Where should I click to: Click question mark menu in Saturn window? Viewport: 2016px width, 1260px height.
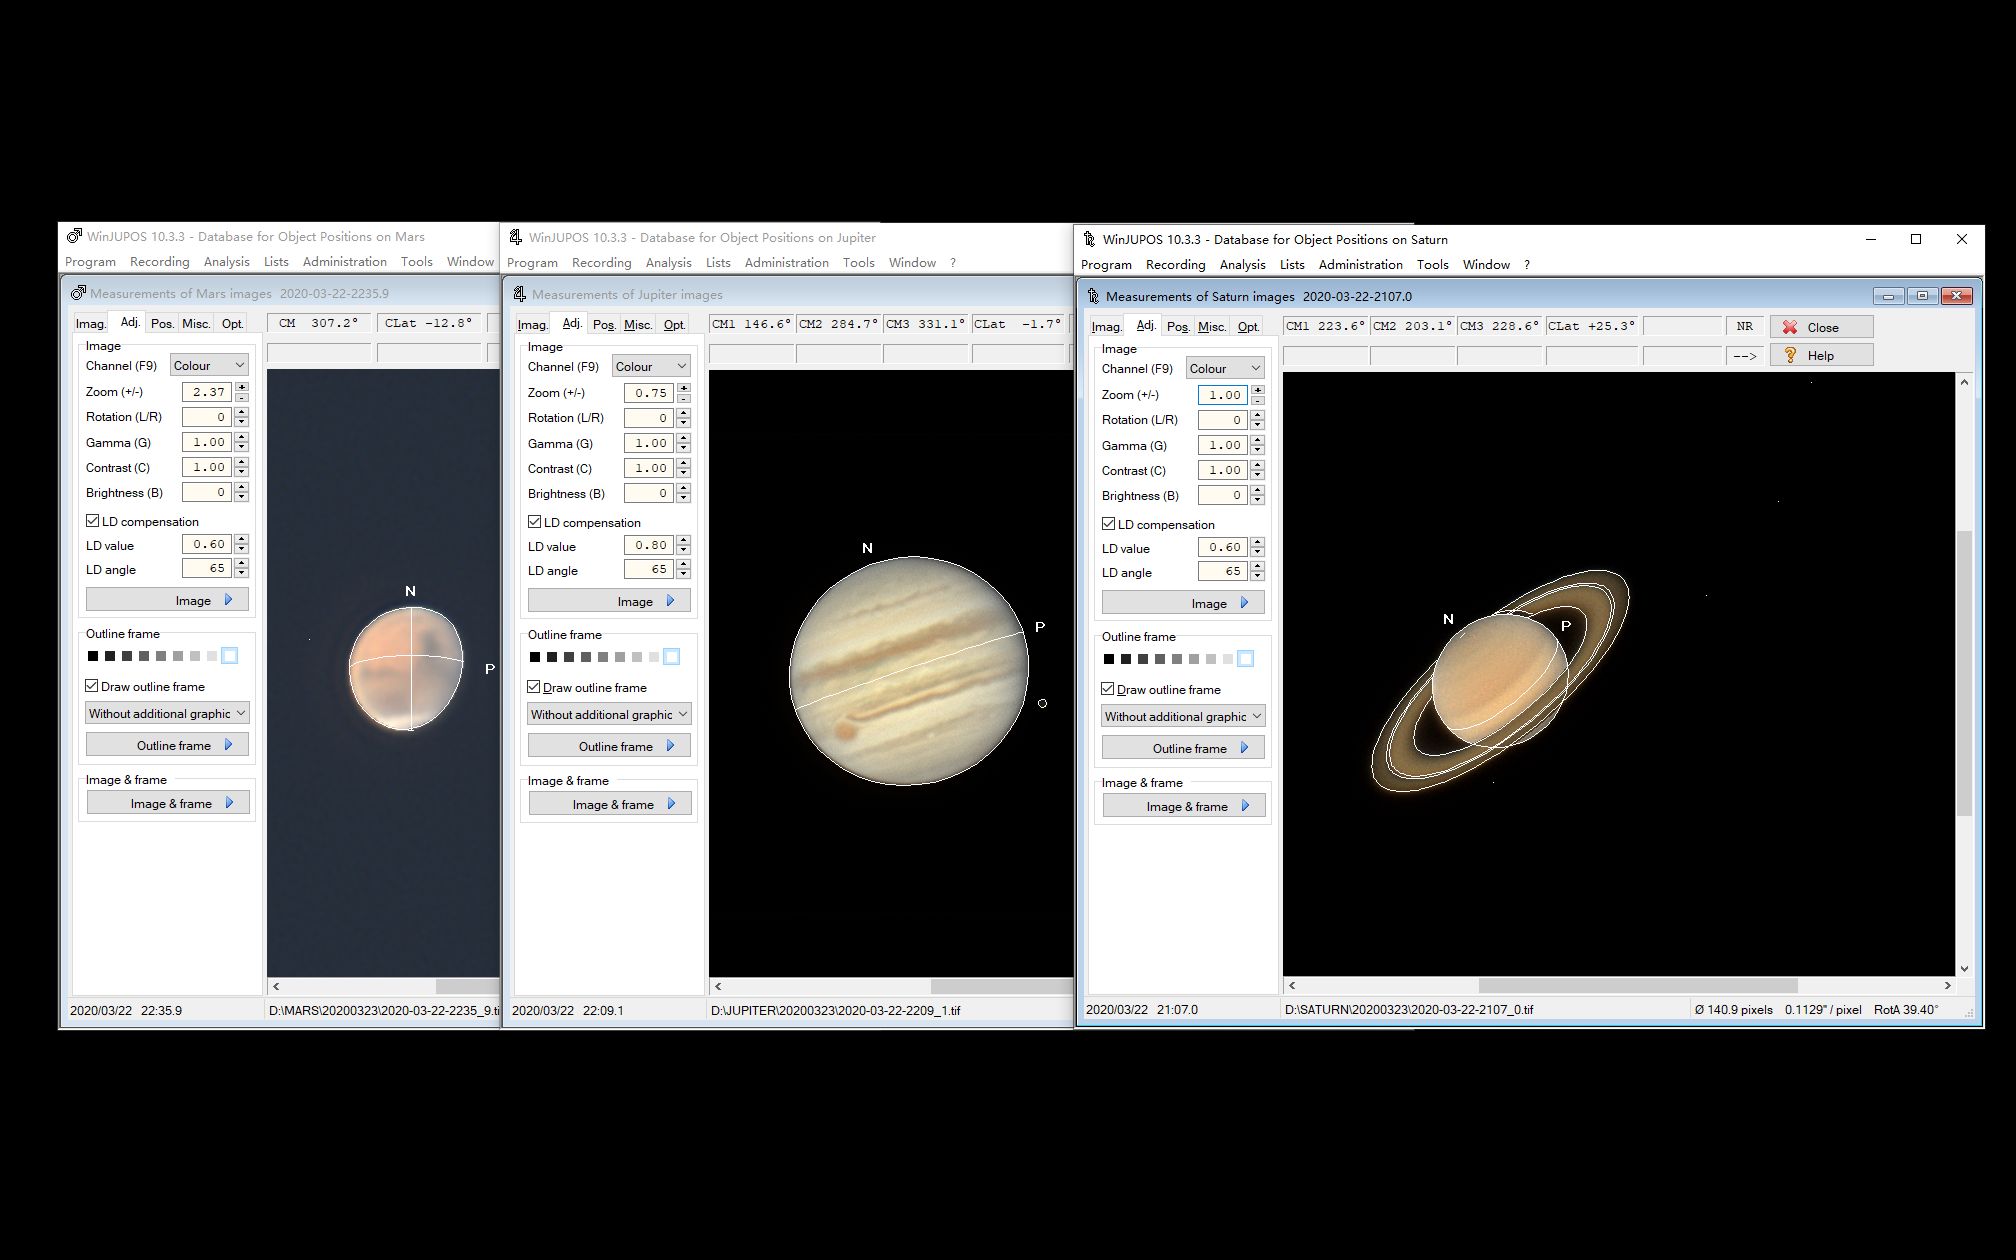click(x=1527, y=264)
